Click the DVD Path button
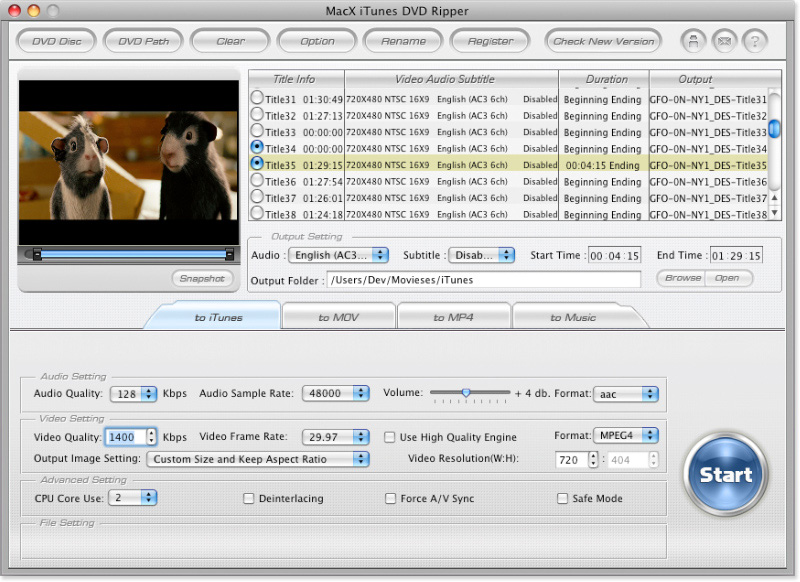 click(143, 41)
